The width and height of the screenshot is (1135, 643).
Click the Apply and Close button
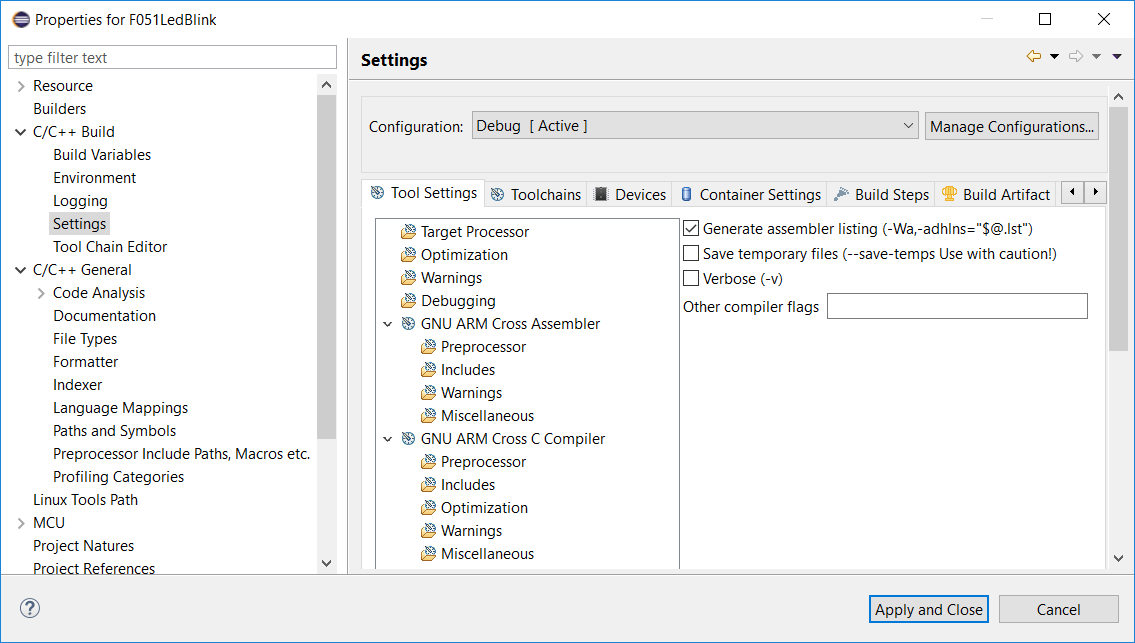click(x=929, y=609)
